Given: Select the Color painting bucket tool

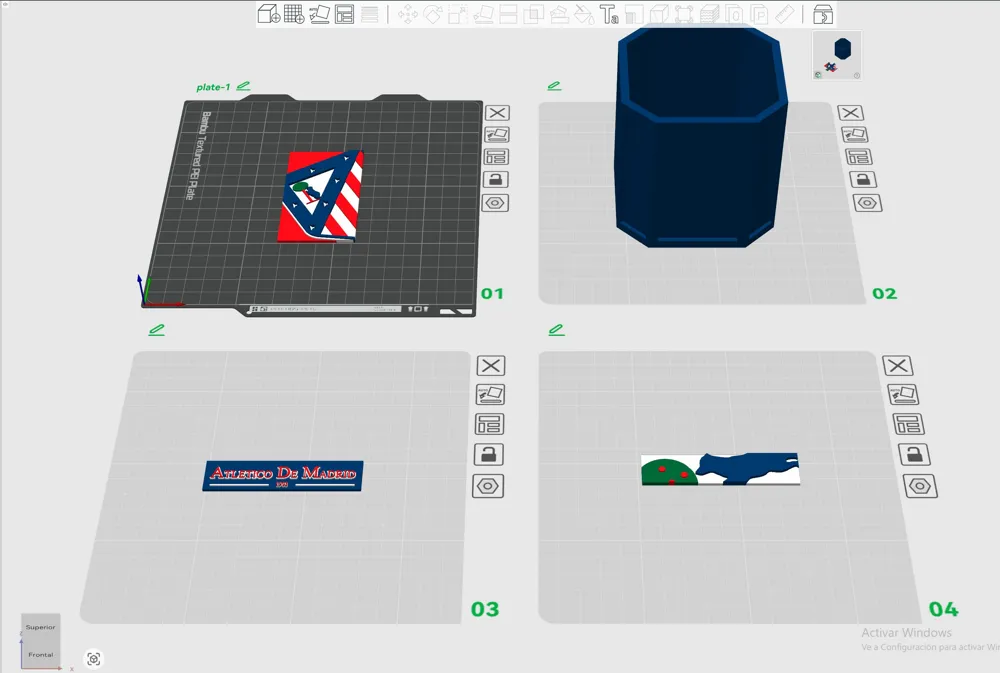Looking at the screenshot, I should click(x=584, y=13).
